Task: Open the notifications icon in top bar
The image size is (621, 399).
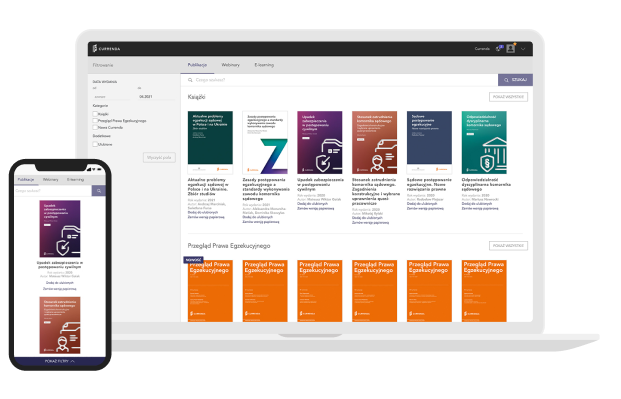Action: [499, 48]
